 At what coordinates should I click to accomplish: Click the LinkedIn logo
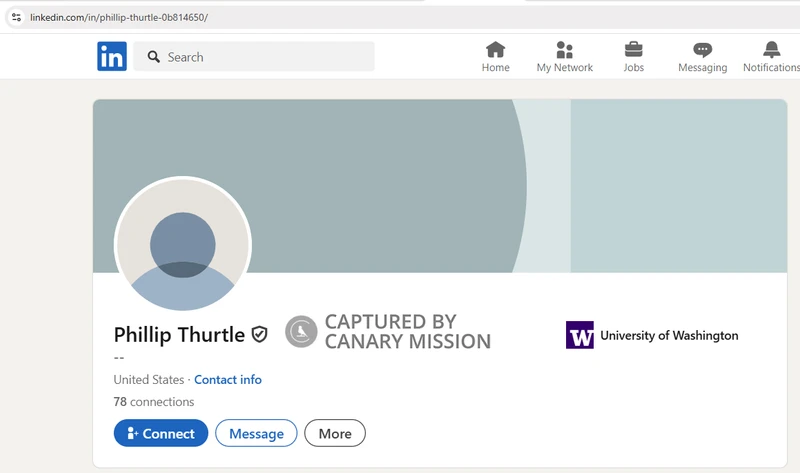[112, 57]
